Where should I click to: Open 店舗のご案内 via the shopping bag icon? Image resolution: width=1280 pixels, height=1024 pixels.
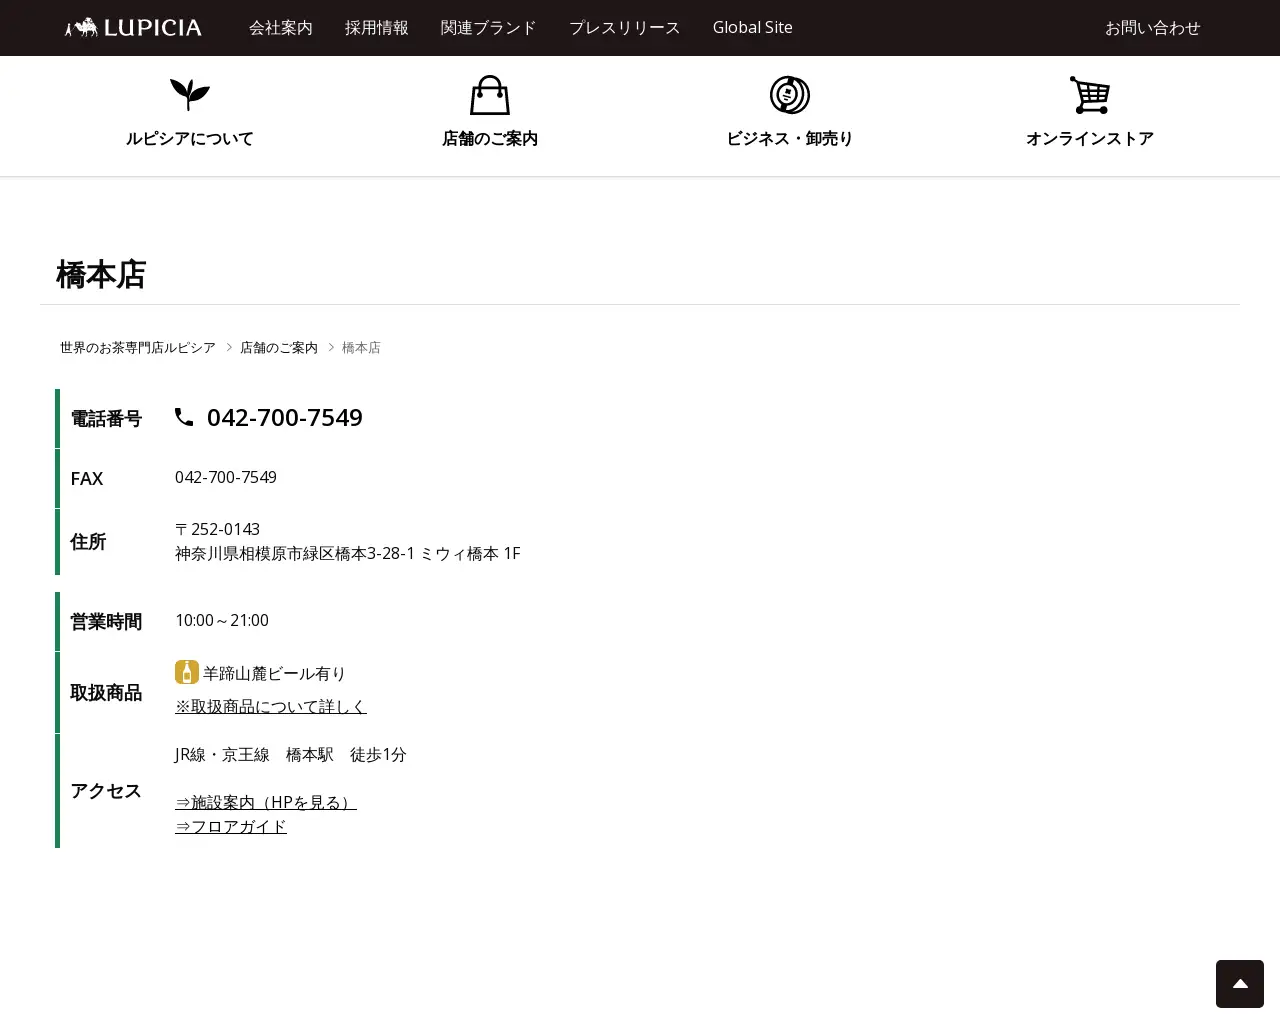pyautogui.click(x=489, y=95)
